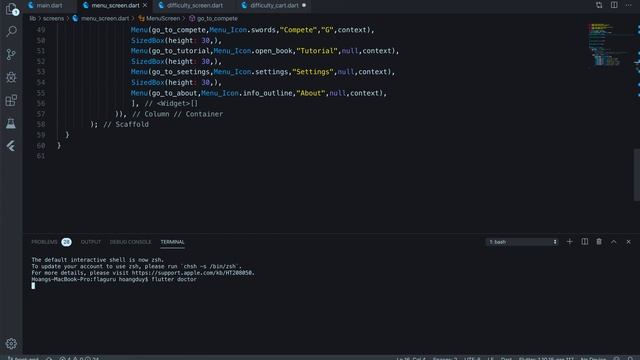Image resolution: width=640 pixels, height=360 pixels.
Task: Click the editor vertical scrollbar thumb
Action: 636,175
